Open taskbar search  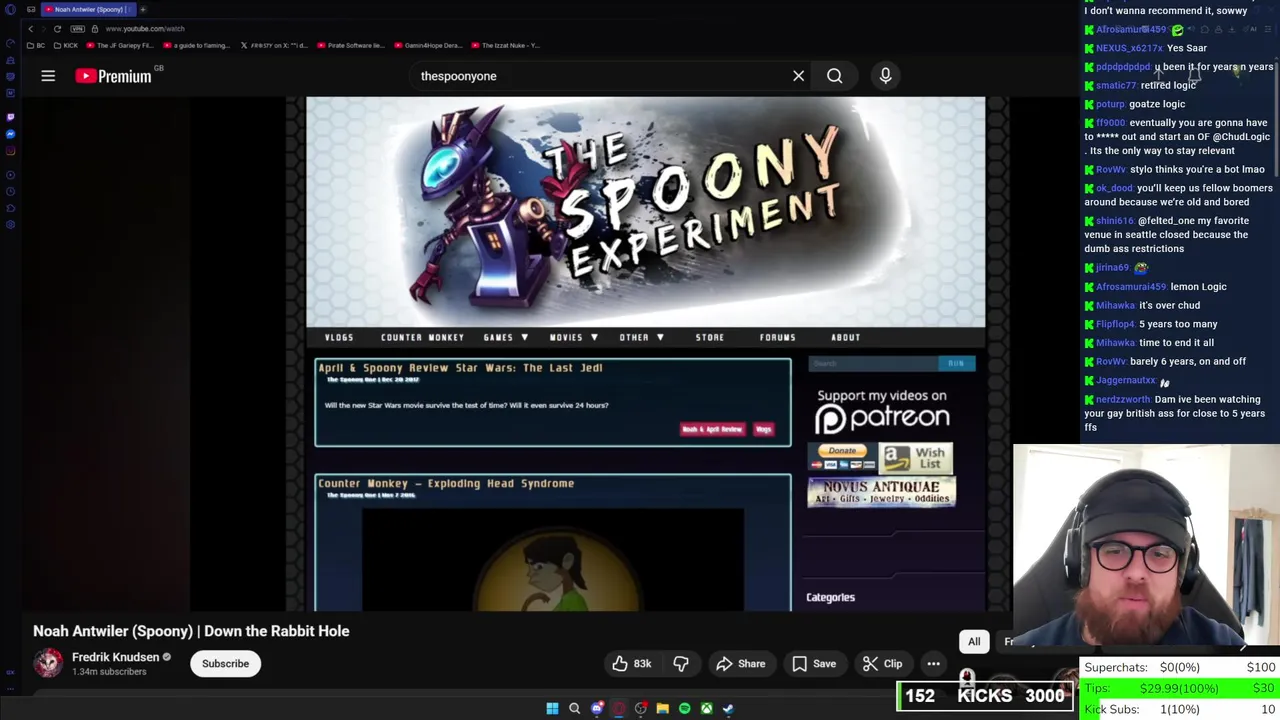click(x=574, y=709)
